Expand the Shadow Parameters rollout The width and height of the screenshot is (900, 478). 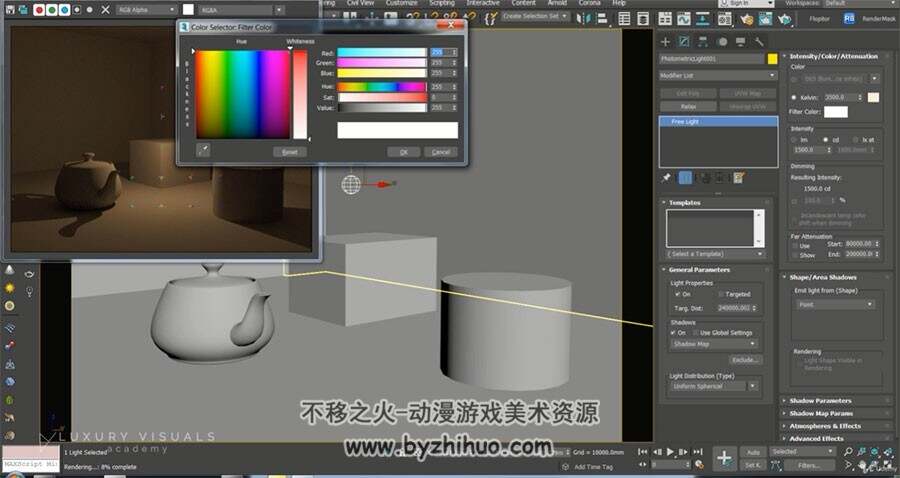coord(820,401)
